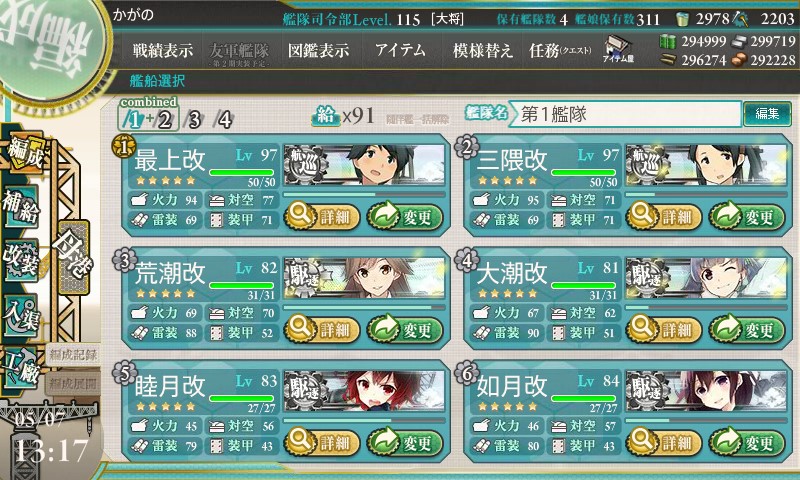Click 荒潮改 ship banner thumbnail

click(364, 278)
